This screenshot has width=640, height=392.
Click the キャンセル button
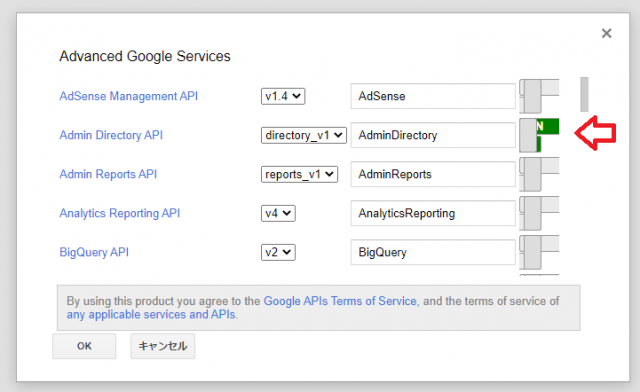pos(162,346)
